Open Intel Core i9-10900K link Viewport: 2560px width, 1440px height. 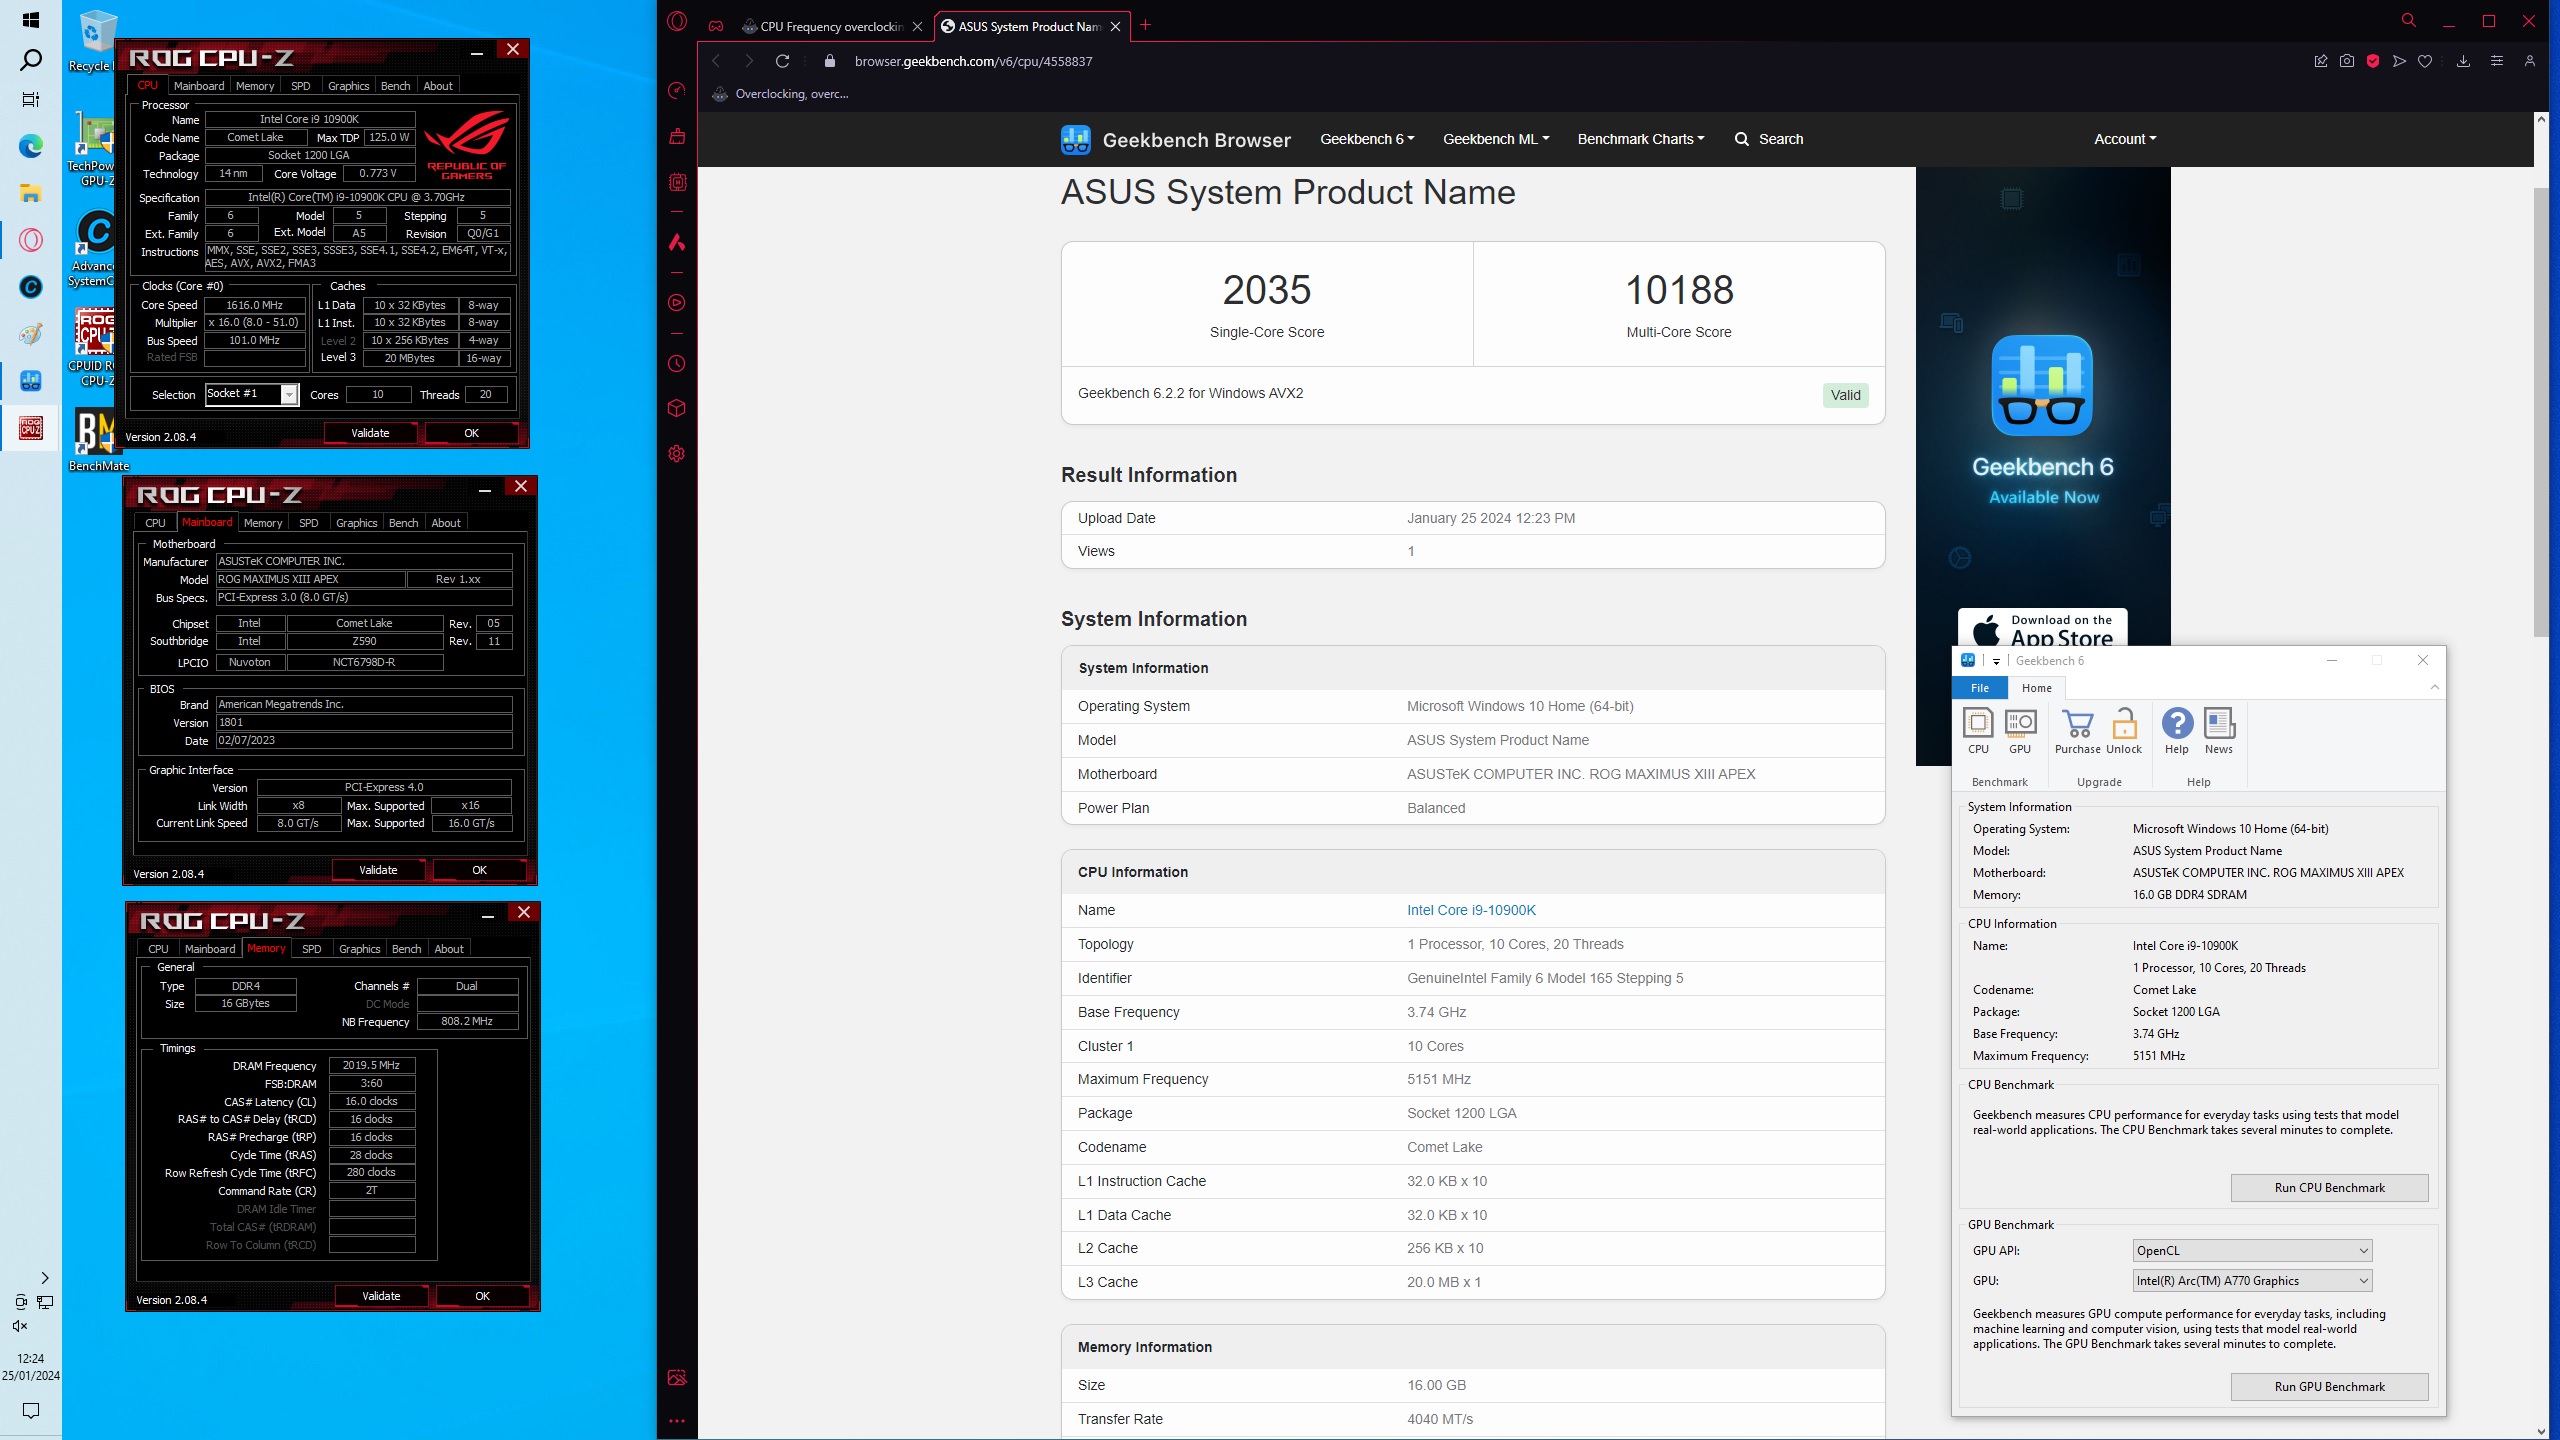1471,910
